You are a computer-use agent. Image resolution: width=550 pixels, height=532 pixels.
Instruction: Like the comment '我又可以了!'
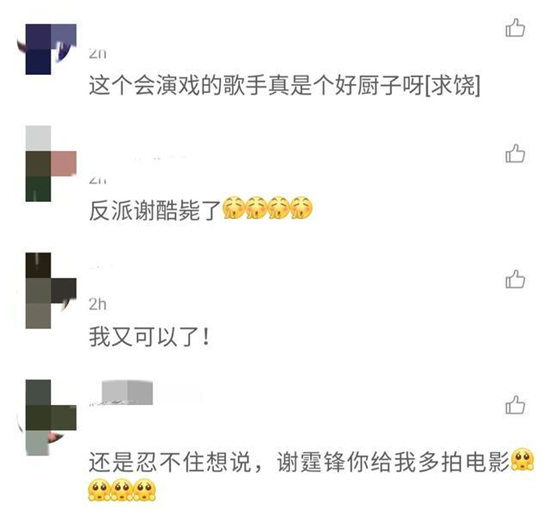point(515,279)
